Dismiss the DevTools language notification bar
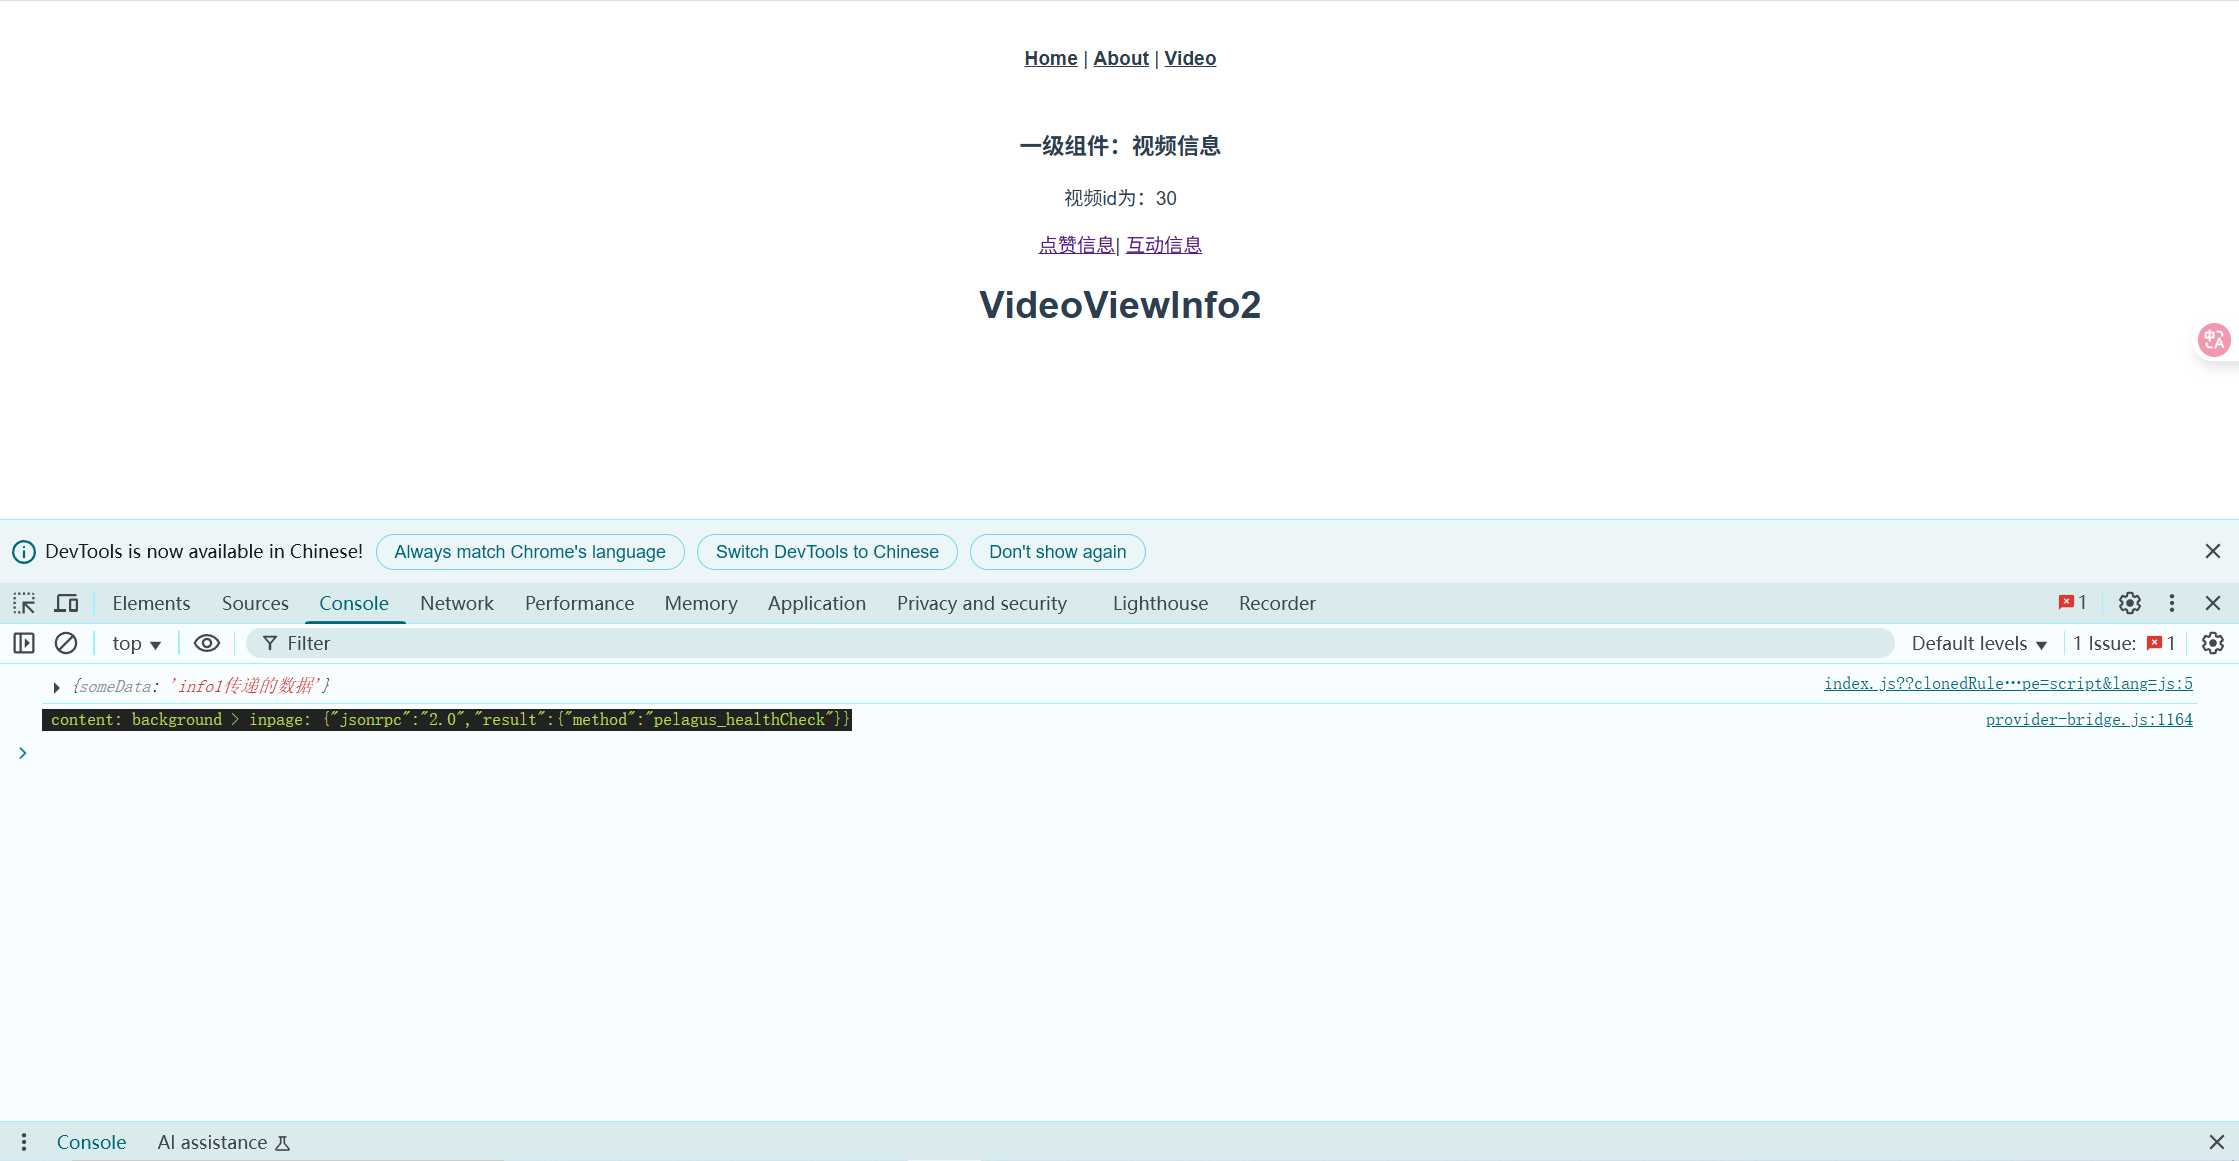This screenshot has width=2239, height=1161. pos(2212,551)
